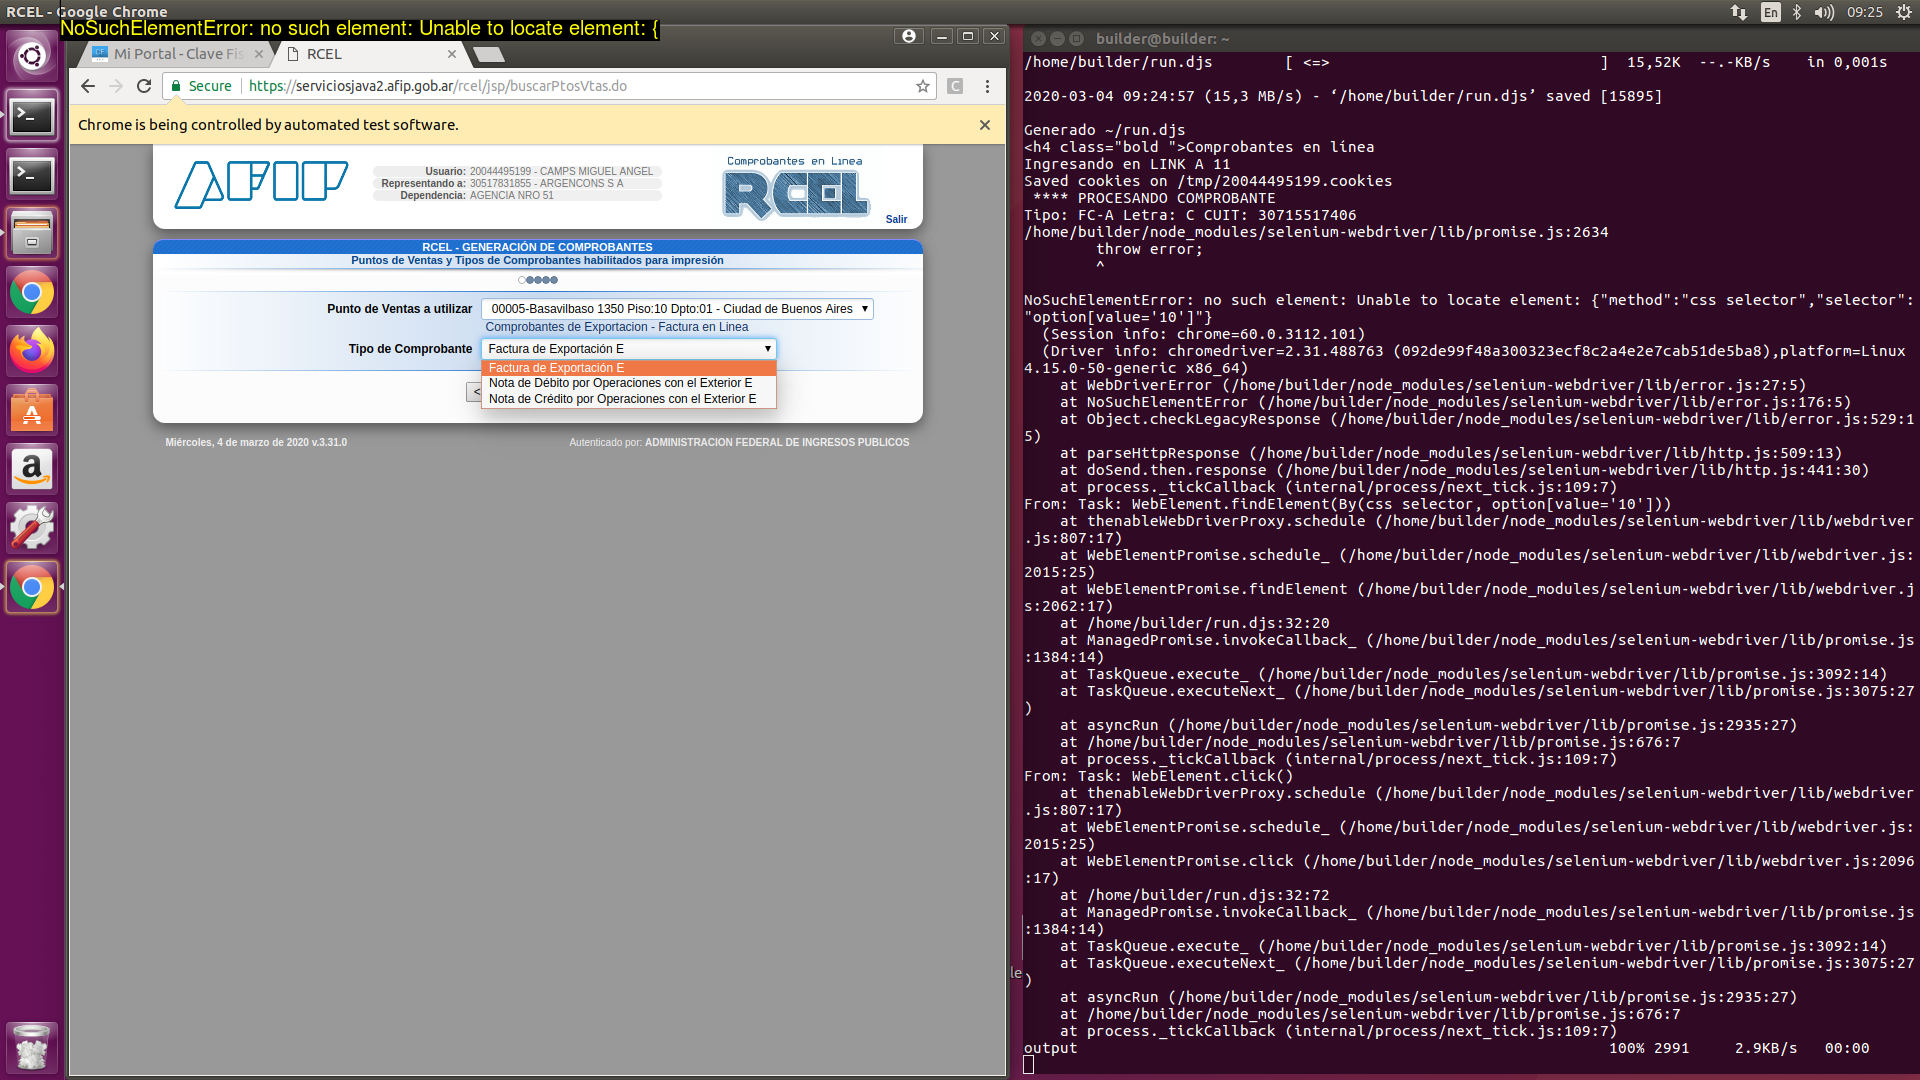
Task: Close the builder@builder terminal window
Action: click(x=1038, y=39)
